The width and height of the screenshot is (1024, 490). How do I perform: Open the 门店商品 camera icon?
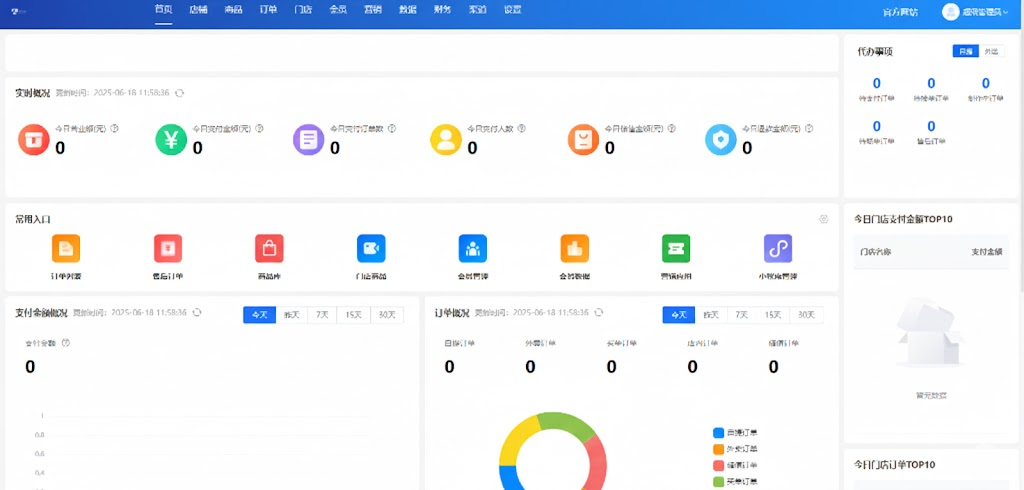click(x=371, y=248)
